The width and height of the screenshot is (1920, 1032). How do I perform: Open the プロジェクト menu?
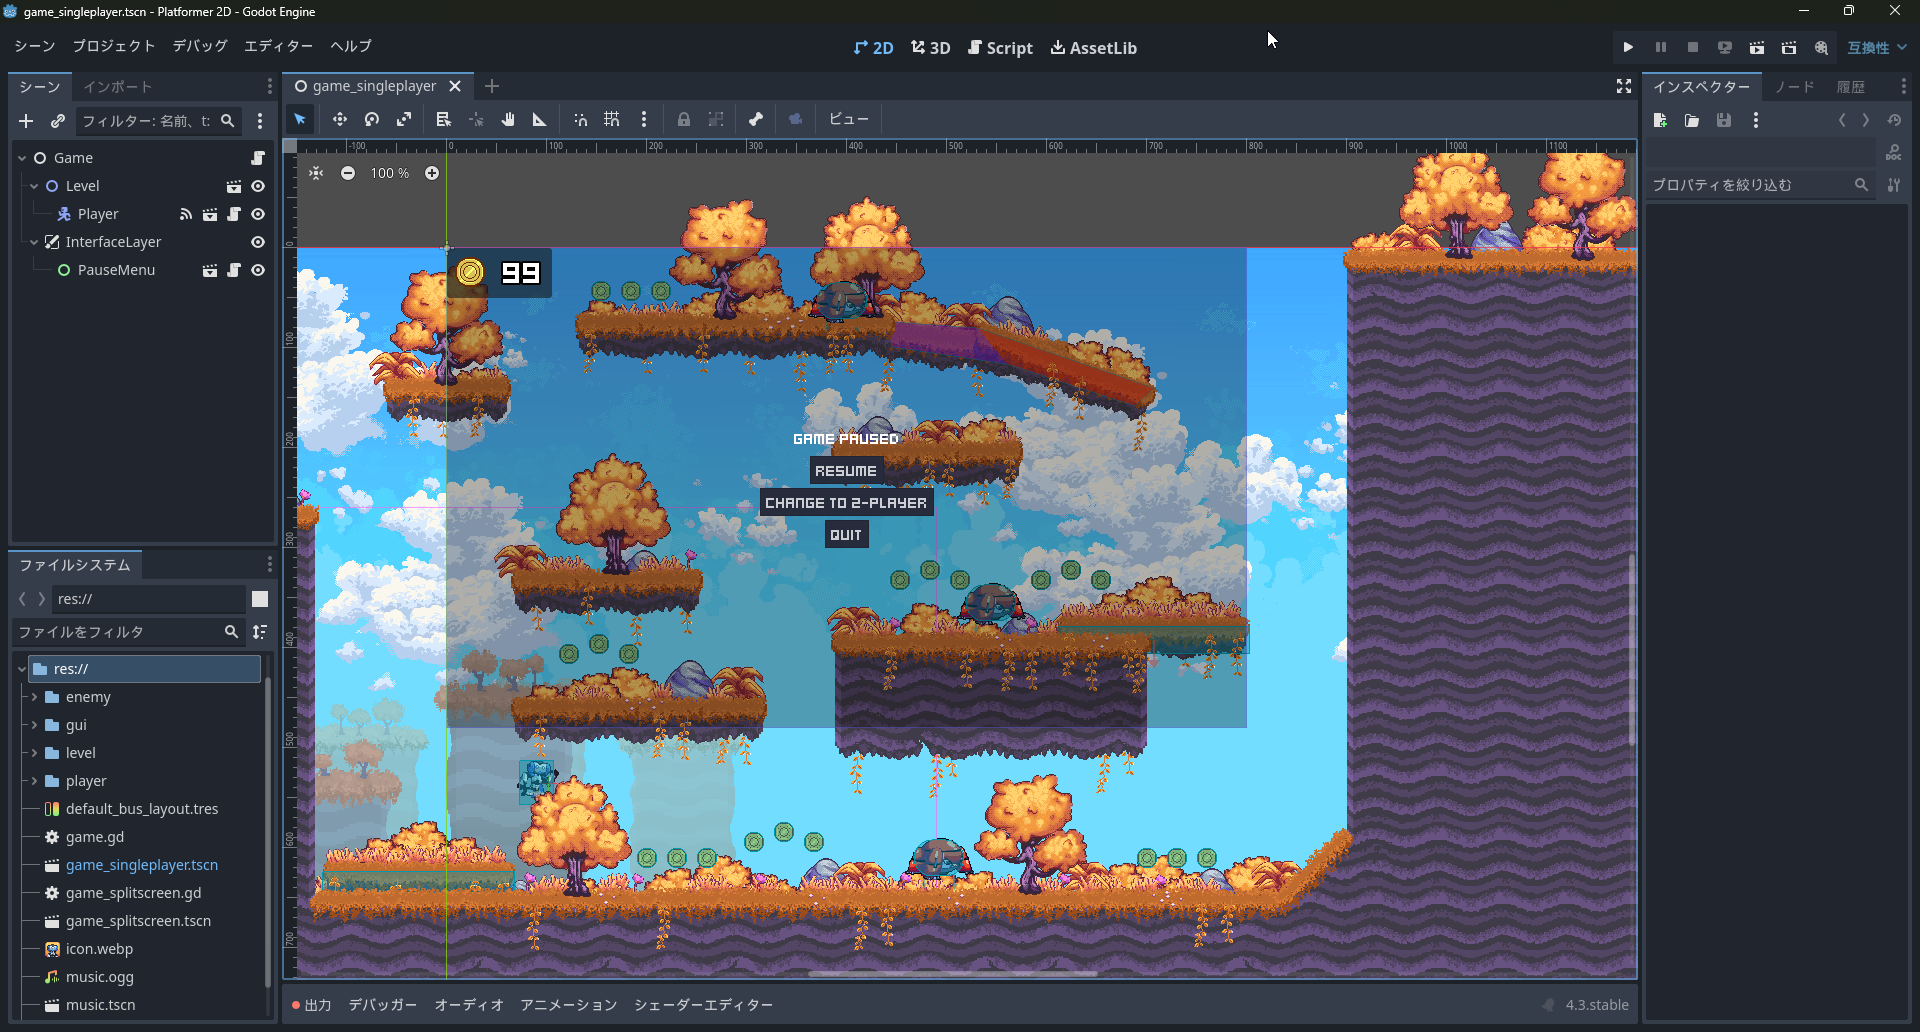click(114, 46)
